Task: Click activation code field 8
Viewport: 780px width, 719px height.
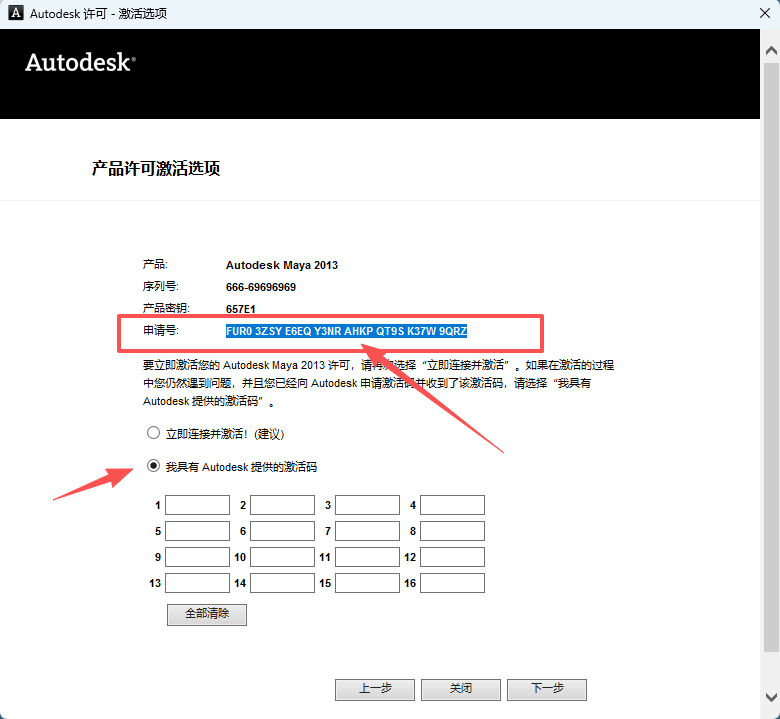Action: click(x=453, y=531)
